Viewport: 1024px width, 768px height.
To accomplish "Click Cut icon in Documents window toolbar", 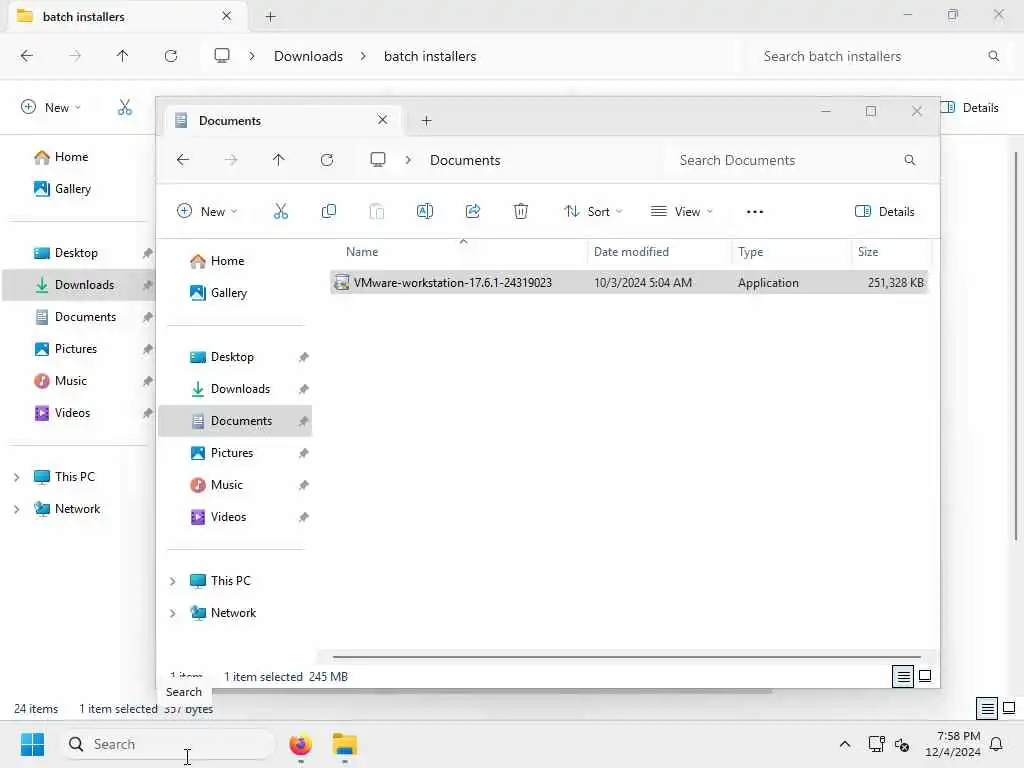I will tap(280, 211).
